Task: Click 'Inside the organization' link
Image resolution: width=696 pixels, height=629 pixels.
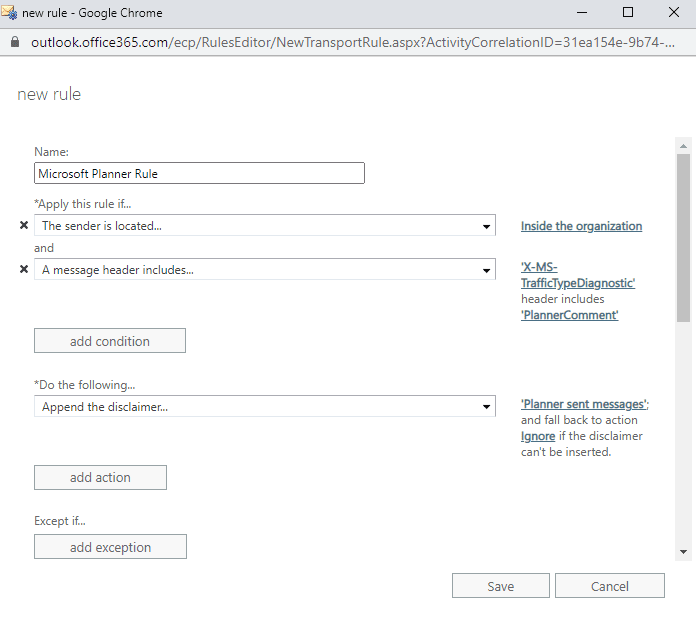Action: (581, 226)
